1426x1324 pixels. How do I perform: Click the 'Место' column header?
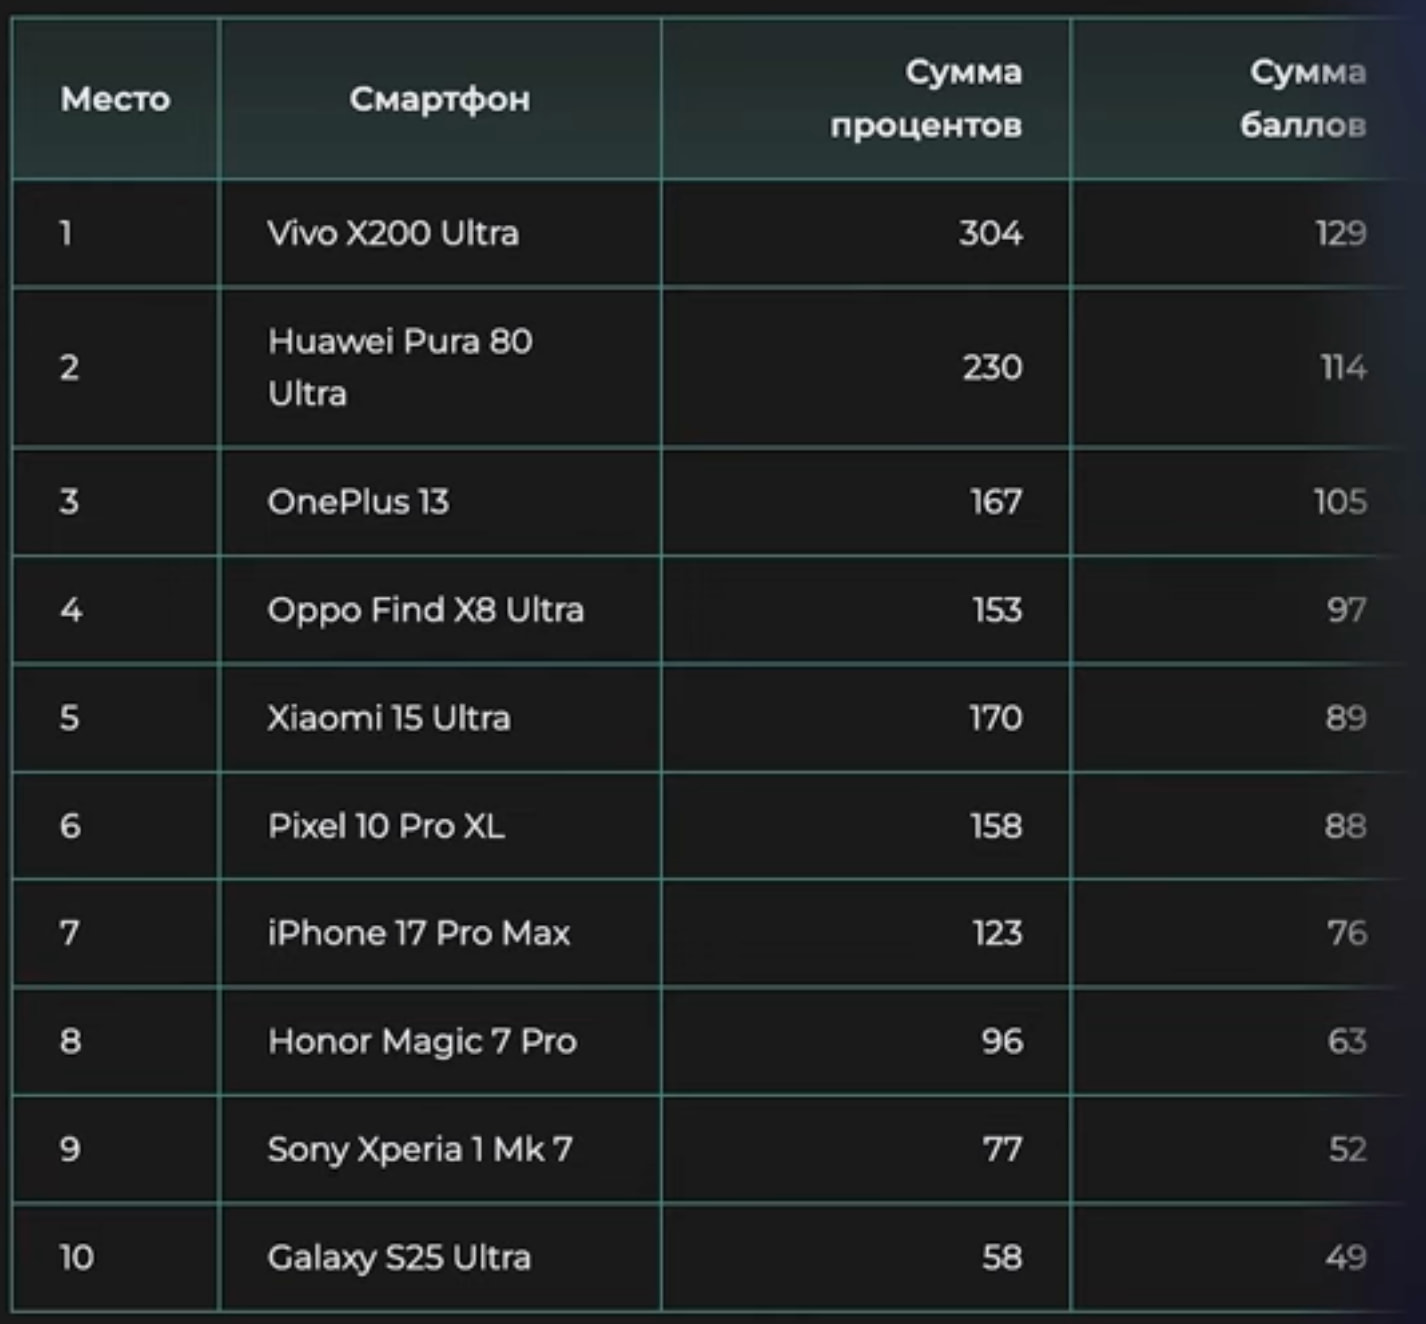115,99
